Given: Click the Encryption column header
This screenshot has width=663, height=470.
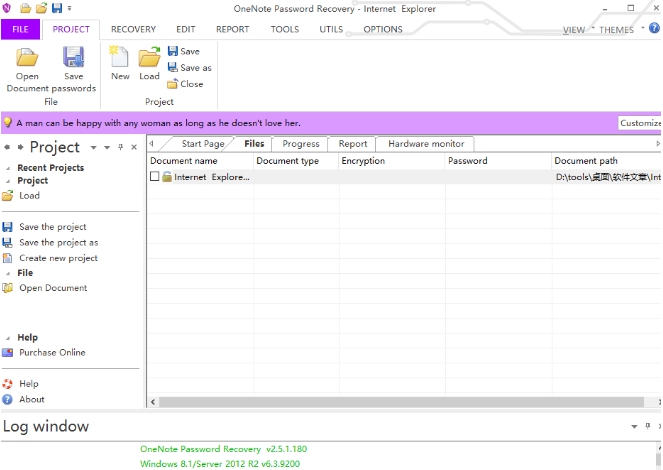Looking at the screenshot, I should [x=392, y=161].
